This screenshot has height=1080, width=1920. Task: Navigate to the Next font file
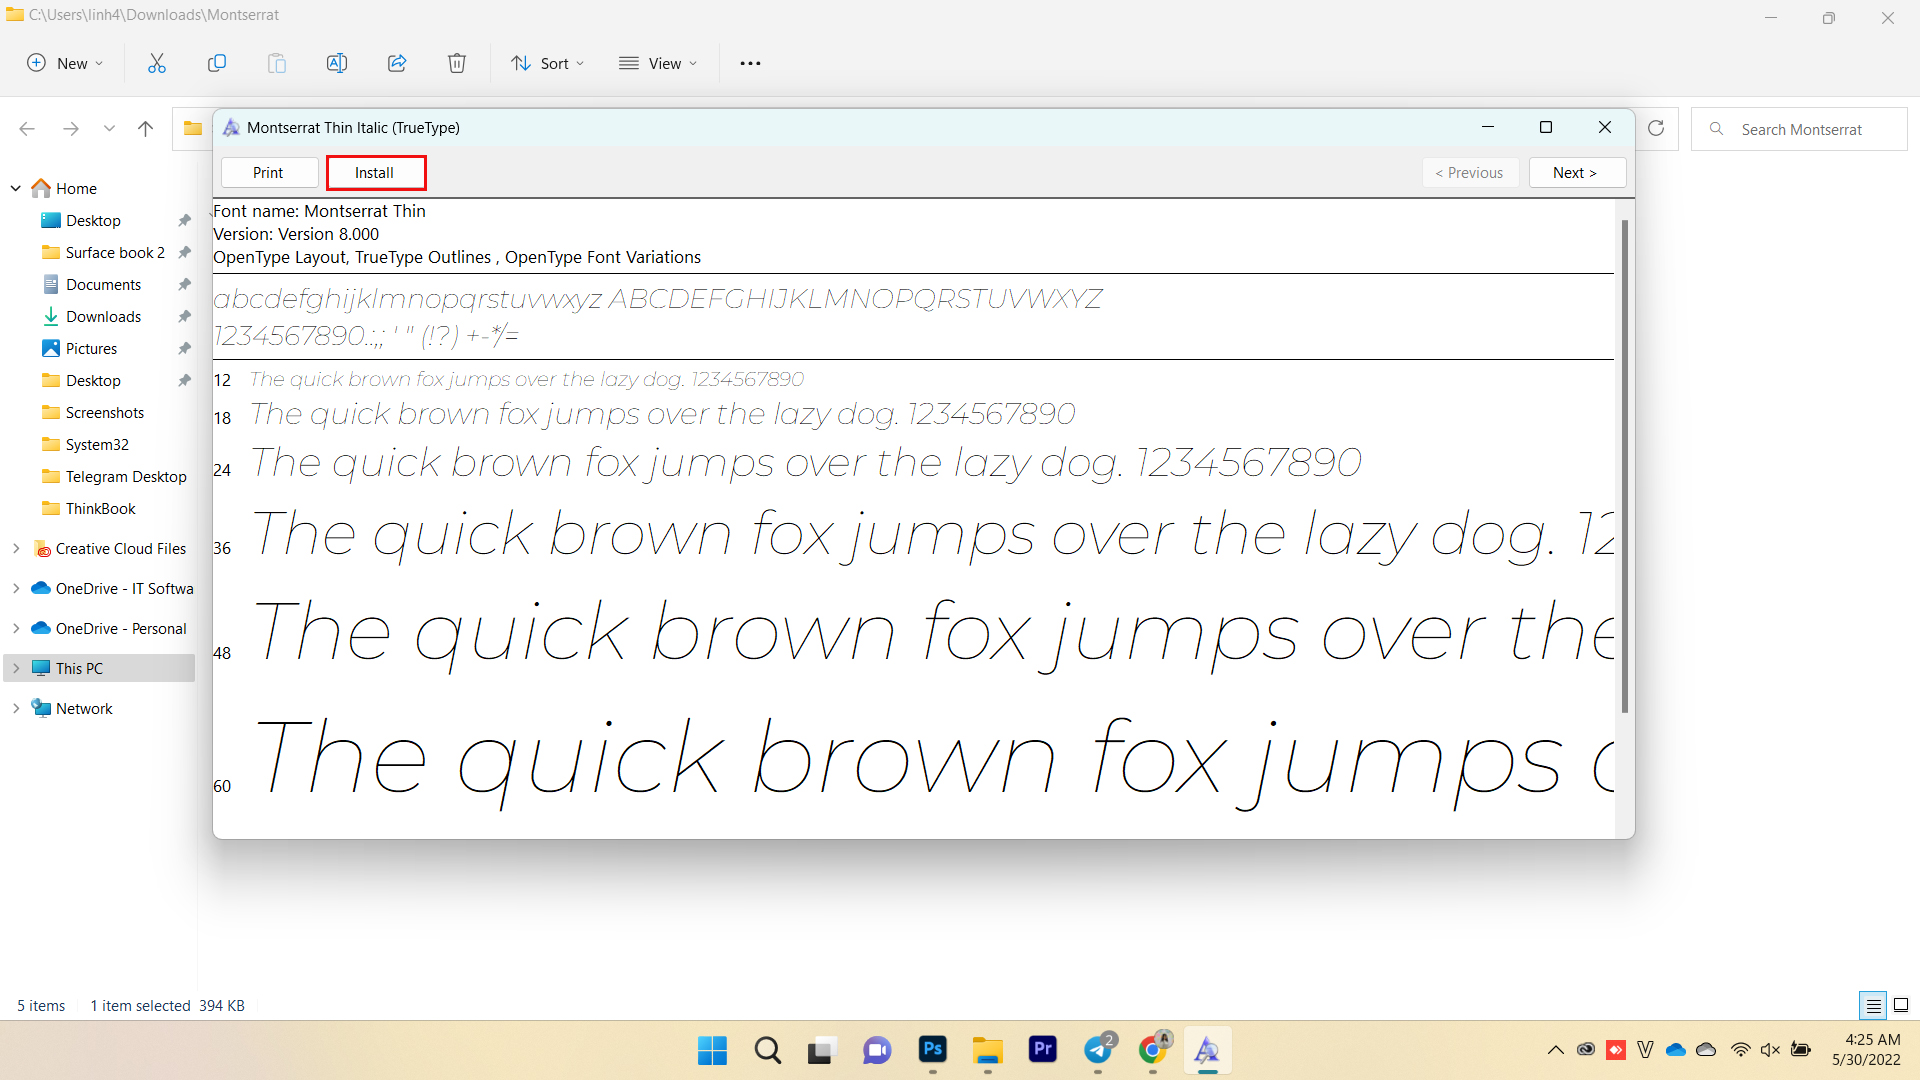(x=1573, y=173)
